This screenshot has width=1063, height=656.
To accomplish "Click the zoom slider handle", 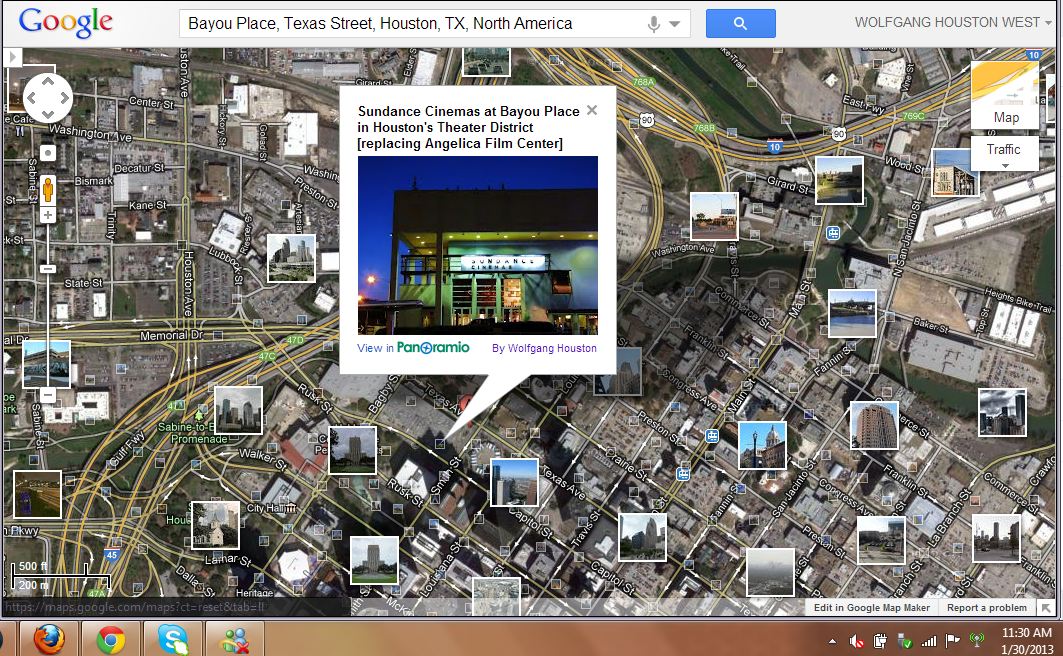I will point(47,269).
